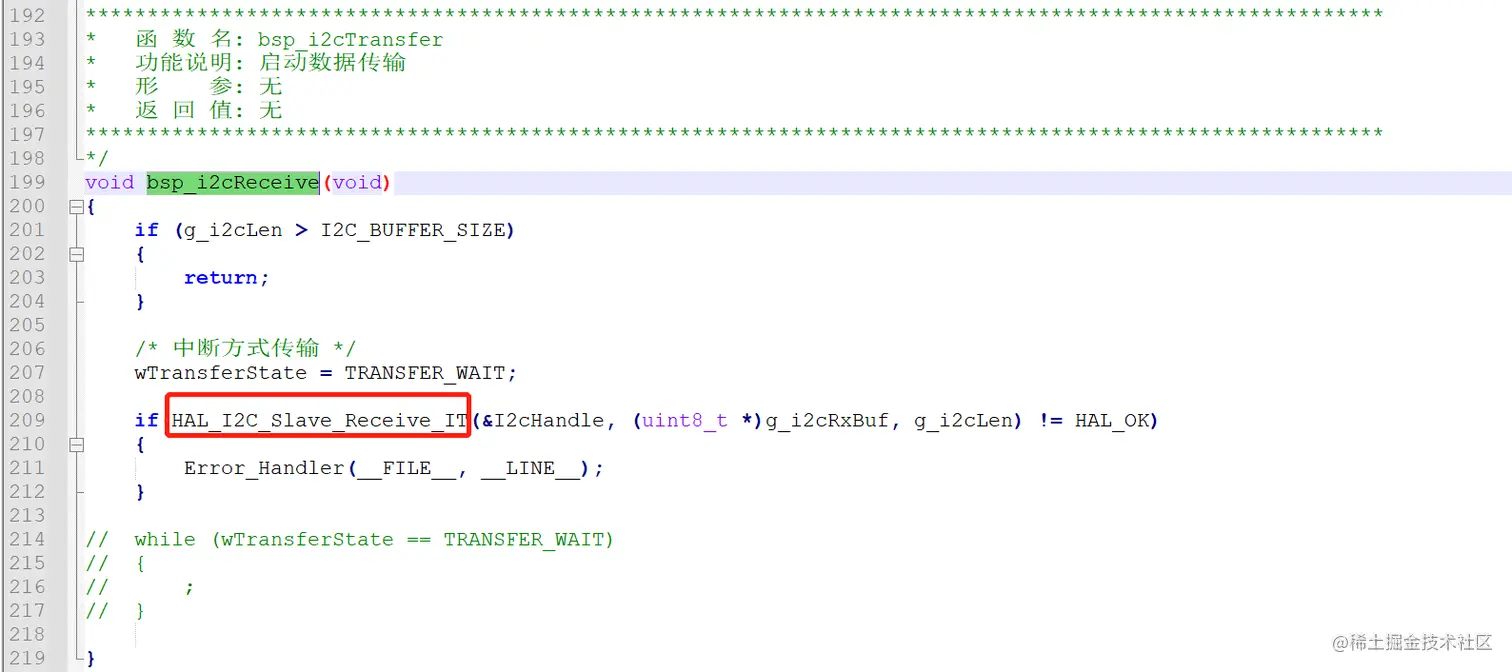The image size is (1512, 672).
Task: Click the I2C_BUFFER_SIZE constant
Action: pyautogui.click(x=413, y=230)
